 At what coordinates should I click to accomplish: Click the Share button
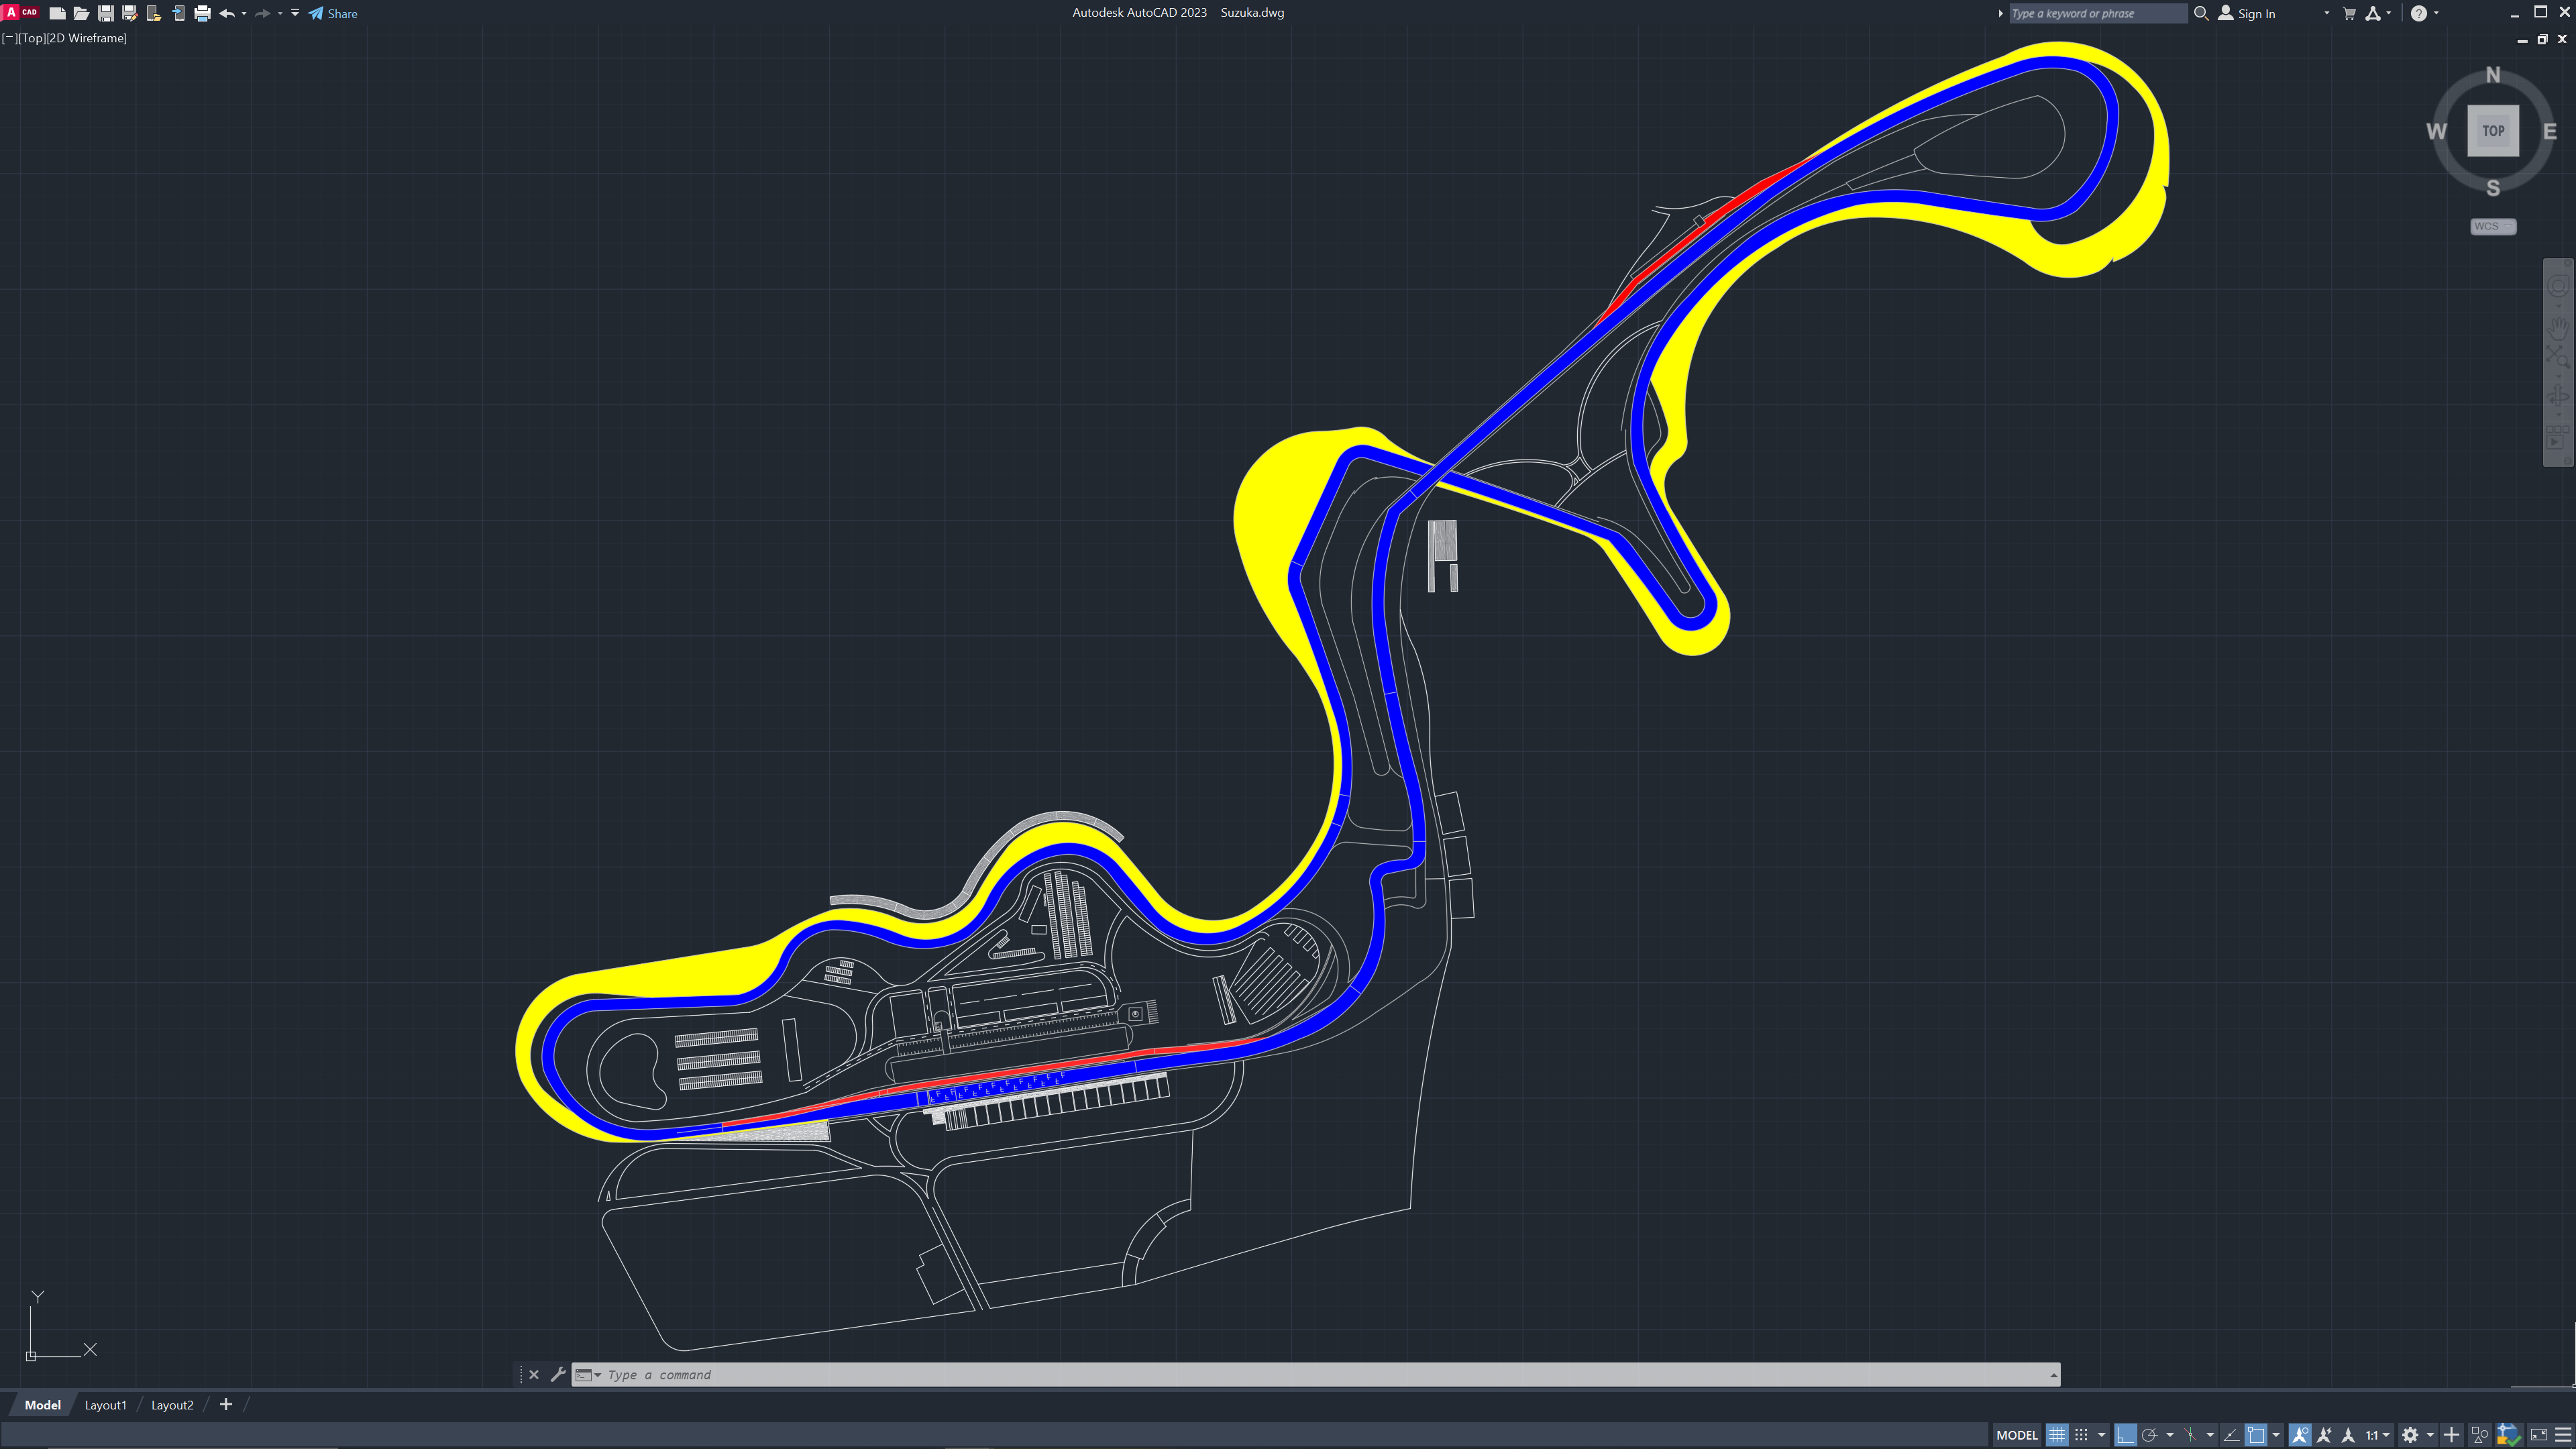[333, 14]
